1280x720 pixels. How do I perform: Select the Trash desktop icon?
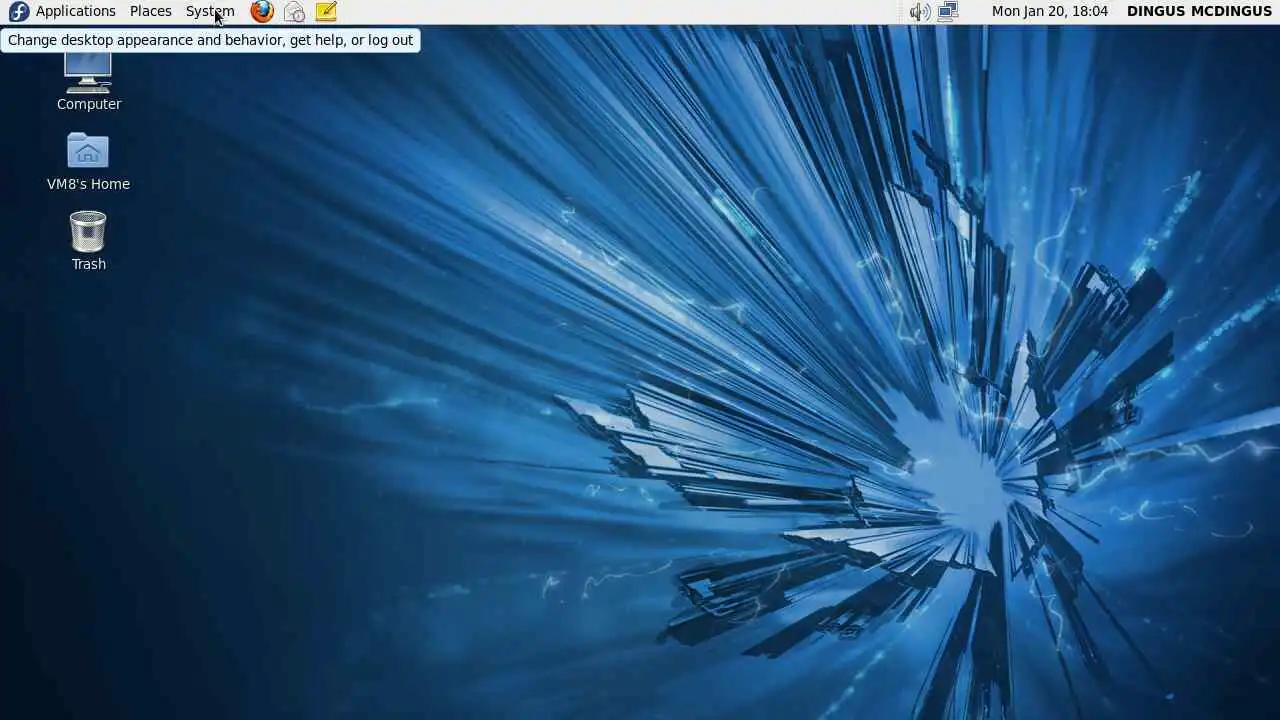(88, 231)
